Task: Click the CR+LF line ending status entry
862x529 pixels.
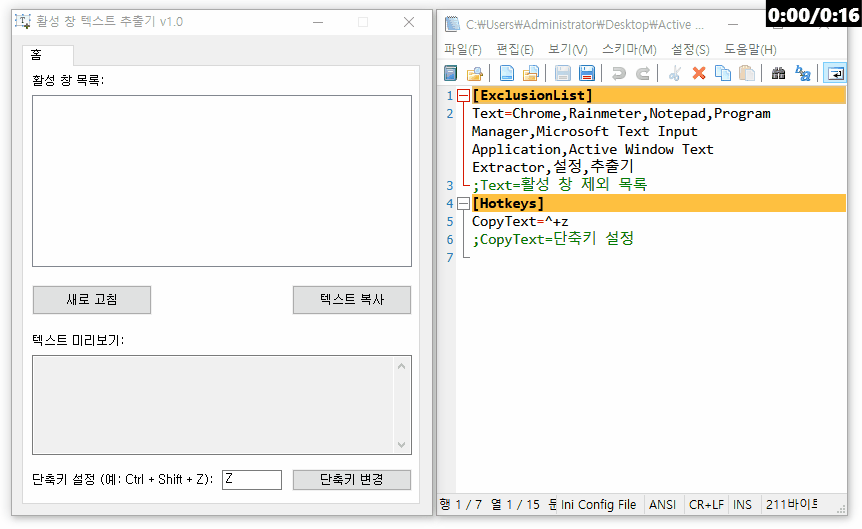Action: pos(706,505)
